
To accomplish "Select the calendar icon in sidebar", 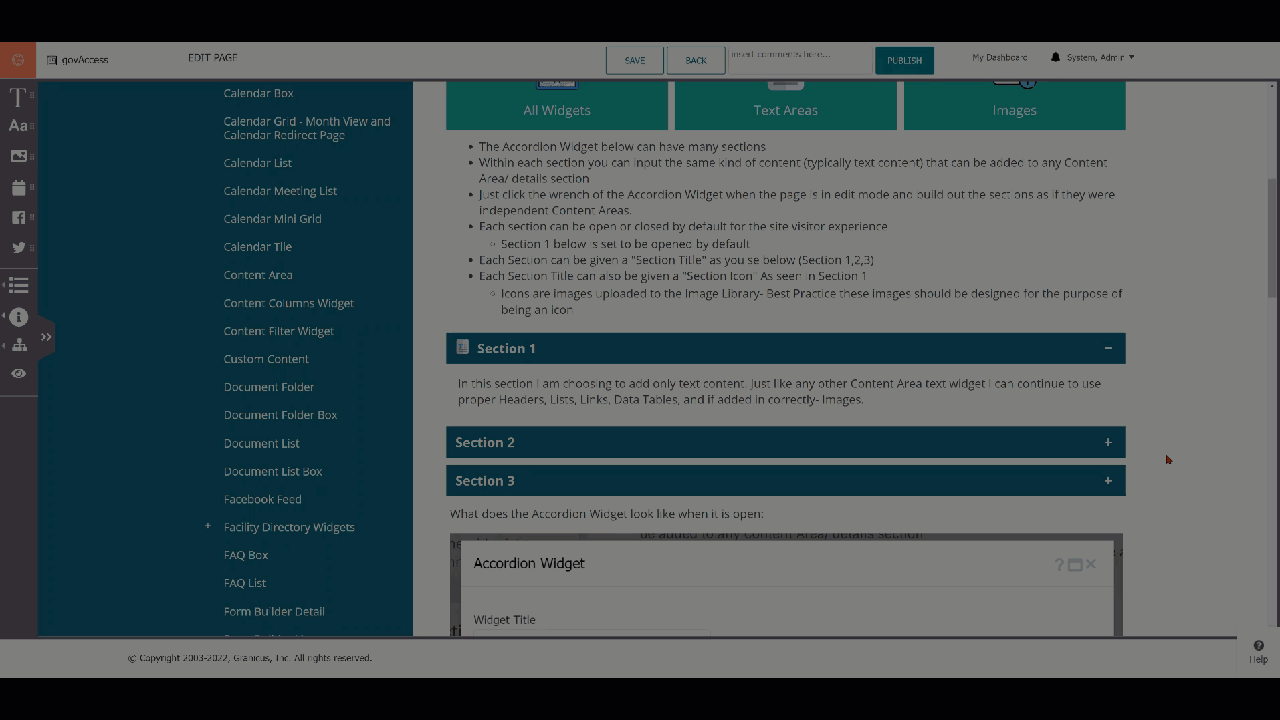I will point(18,187).
